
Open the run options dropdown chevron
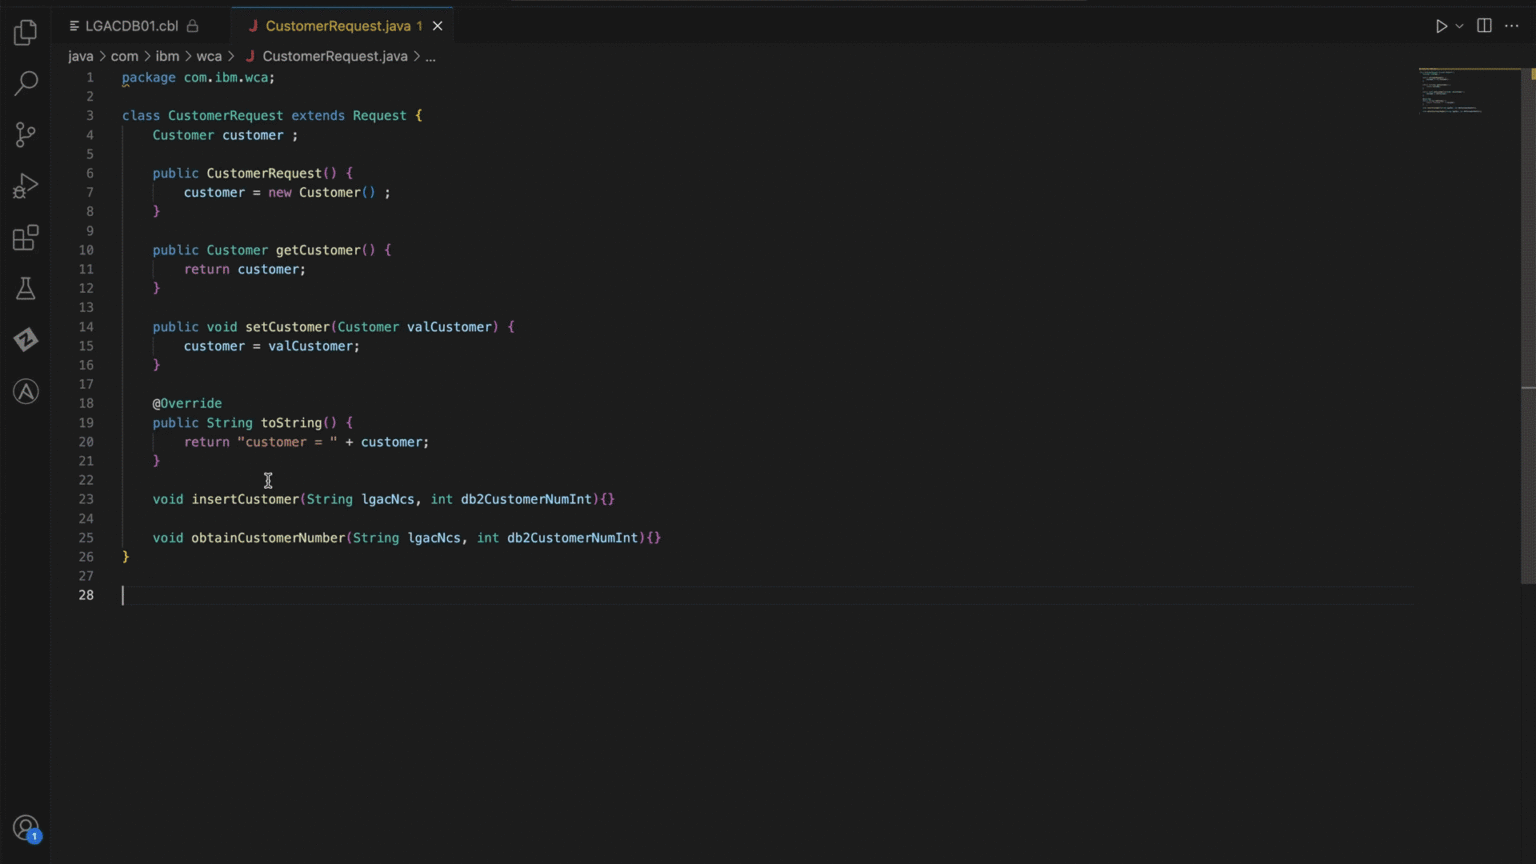pos(1458,26)
